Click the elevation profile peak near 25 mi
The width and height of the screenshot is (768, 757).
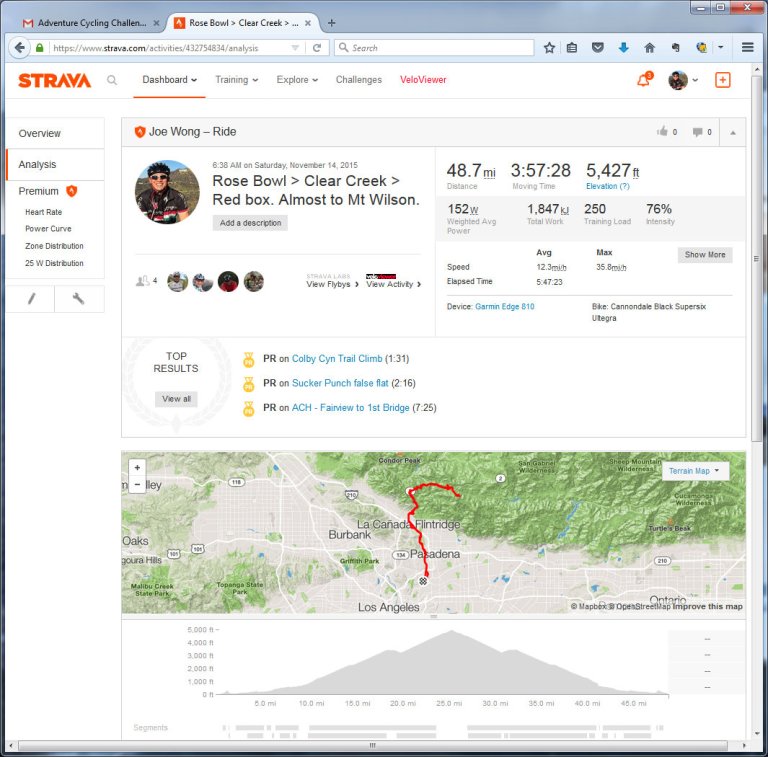pos(452,632)
